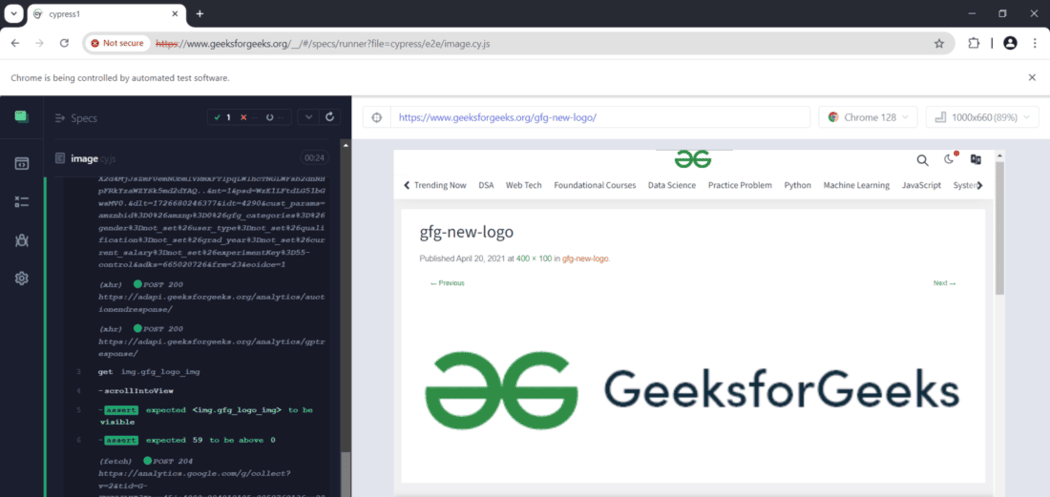Open the Debug bug icon in sidebar

21,240
